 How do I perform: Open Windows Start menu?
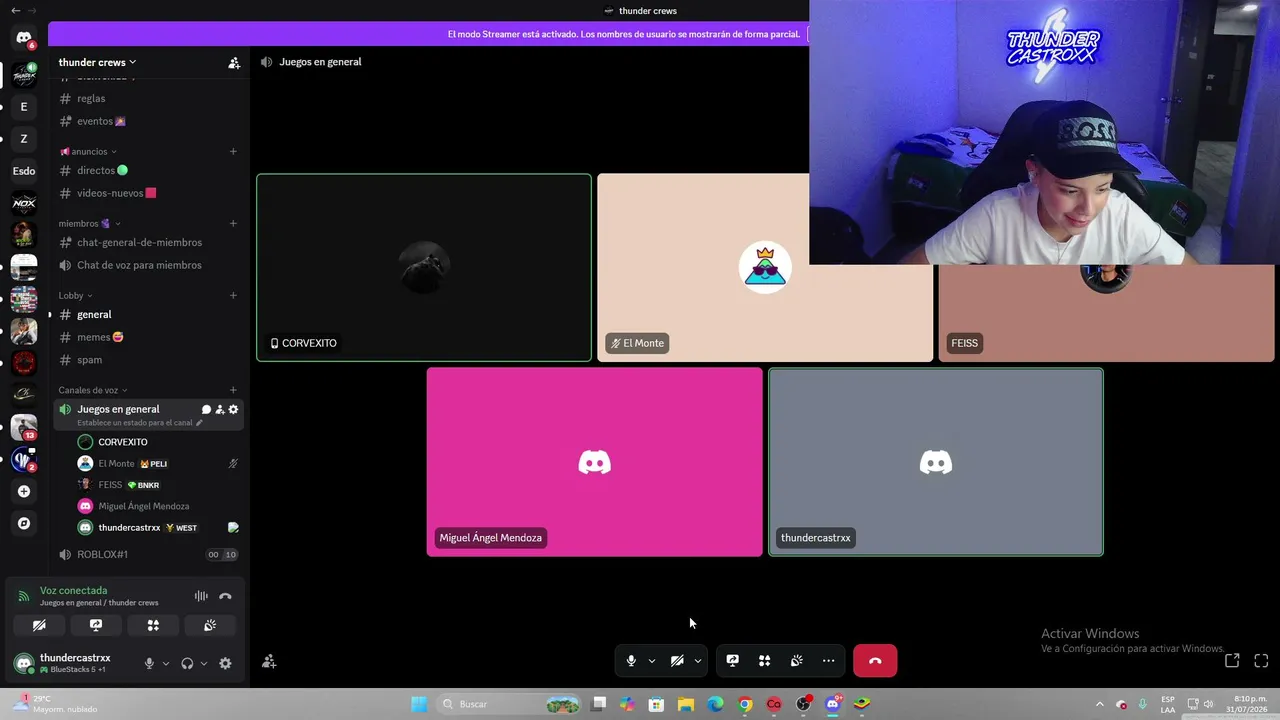[x=419, y=704]
